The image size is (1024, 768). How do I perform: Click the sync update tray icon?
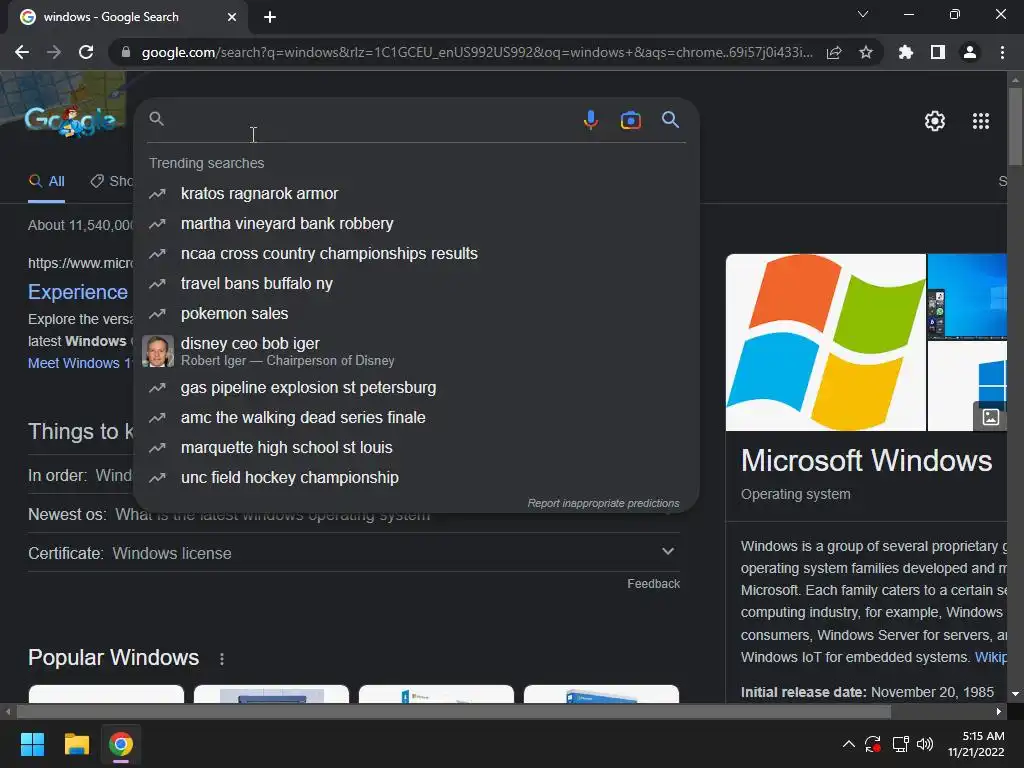[x=872, y=744]
